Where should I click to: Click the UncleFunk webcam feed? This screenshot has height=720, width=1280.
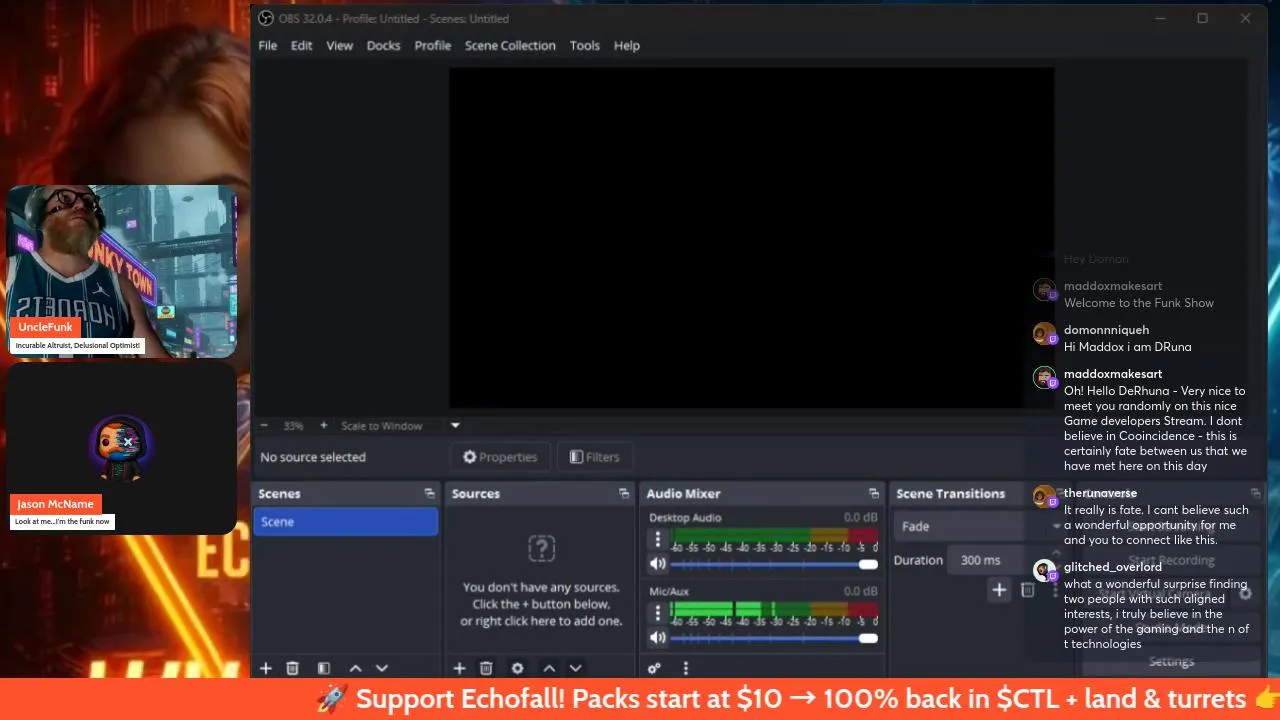click(122, 271)
